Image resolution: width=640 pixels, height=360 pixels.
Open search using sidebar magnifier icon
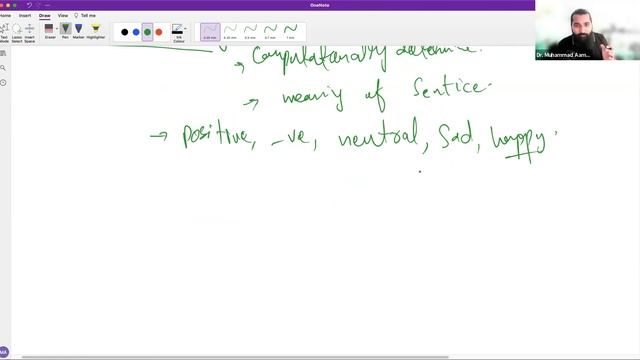click(3, 68)
